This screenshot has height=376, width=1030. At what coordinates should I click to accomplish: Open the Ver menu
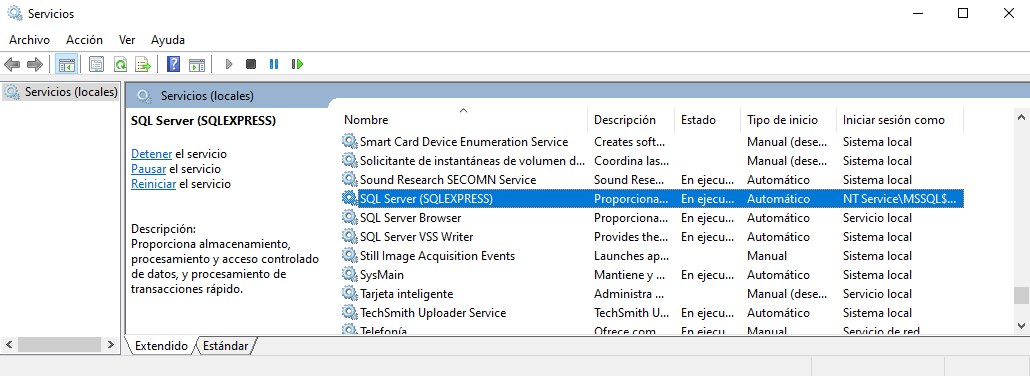click(x=127, y=39)
